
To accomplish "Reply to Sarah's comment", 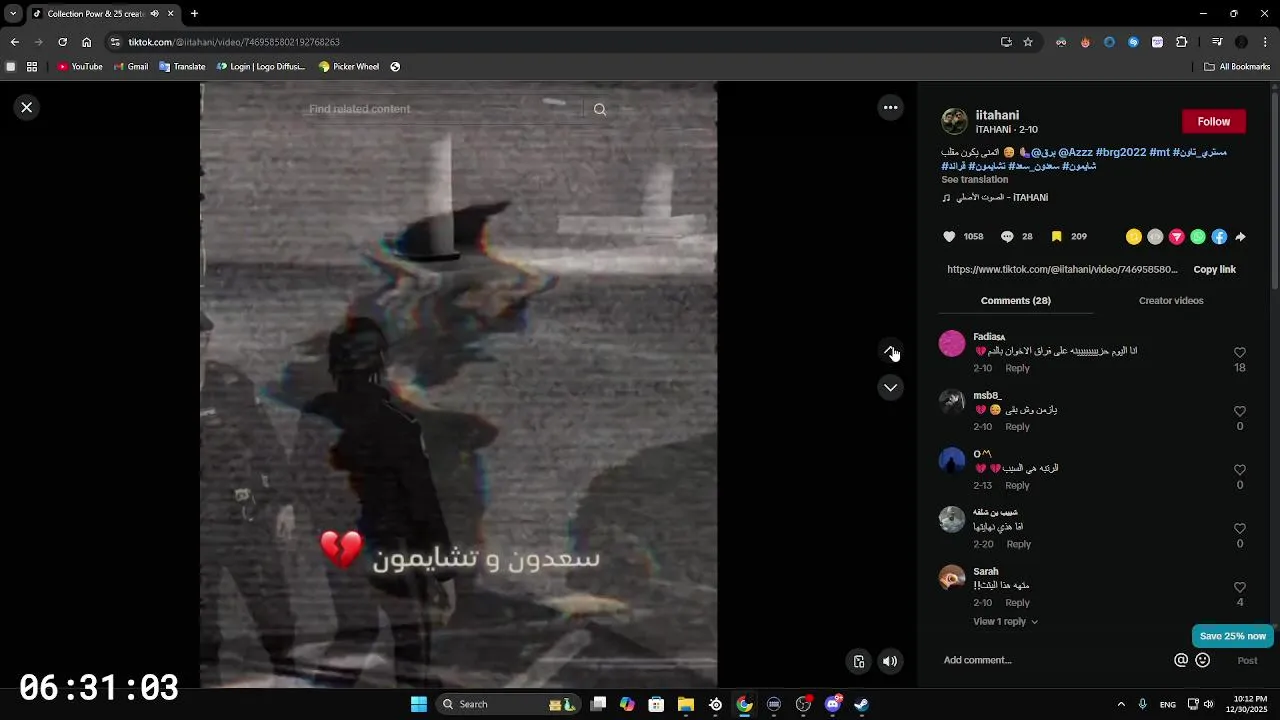I will coord(1017,603).
